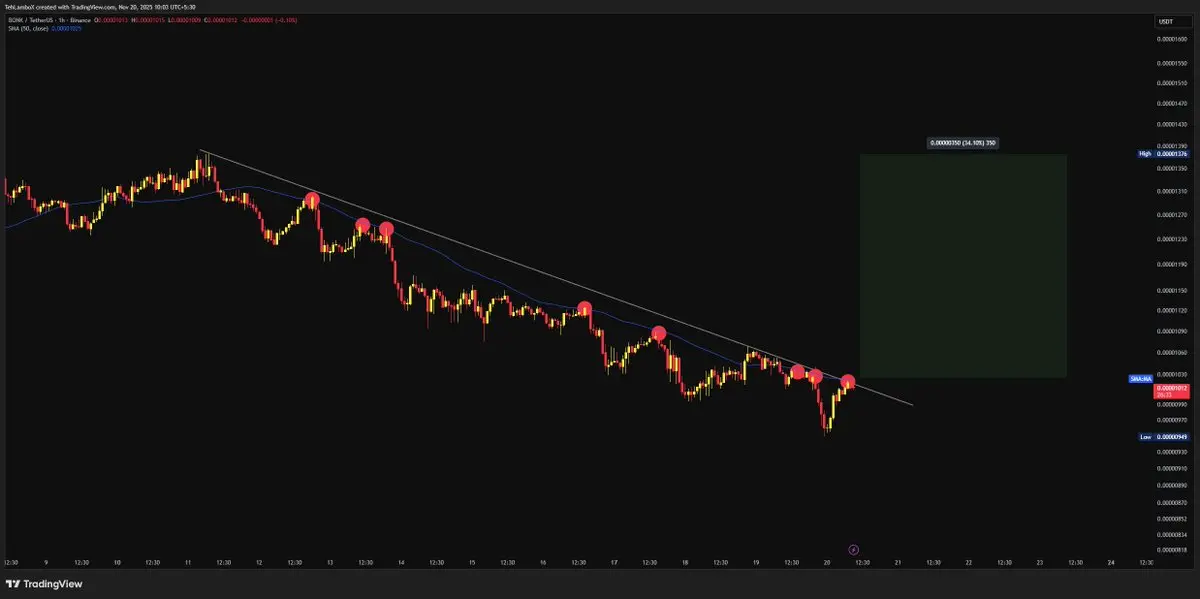Click the date label 24 on the time axis
Image resolution: width=1200 pixels, height=599 pixels.
click(x=1111, y=563)
